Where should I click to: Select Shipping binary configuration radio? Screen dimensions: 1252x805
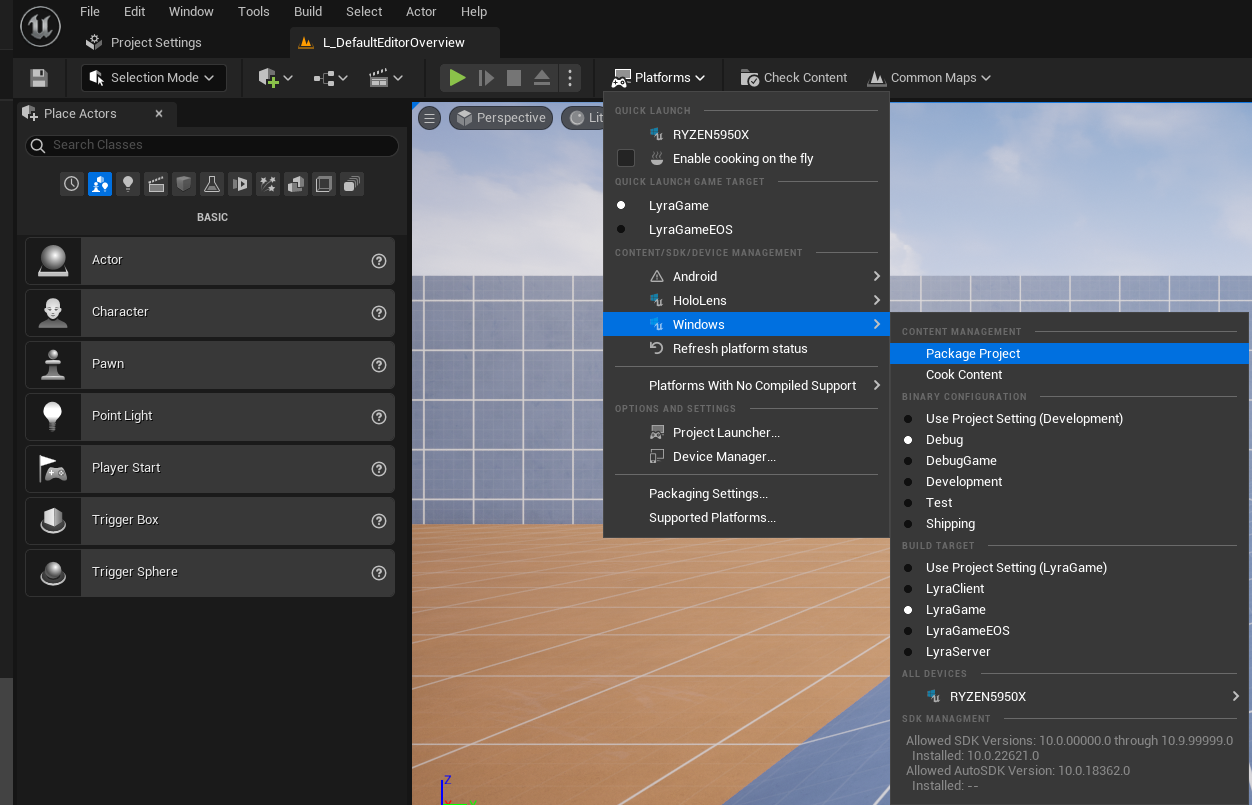(908, 524)
